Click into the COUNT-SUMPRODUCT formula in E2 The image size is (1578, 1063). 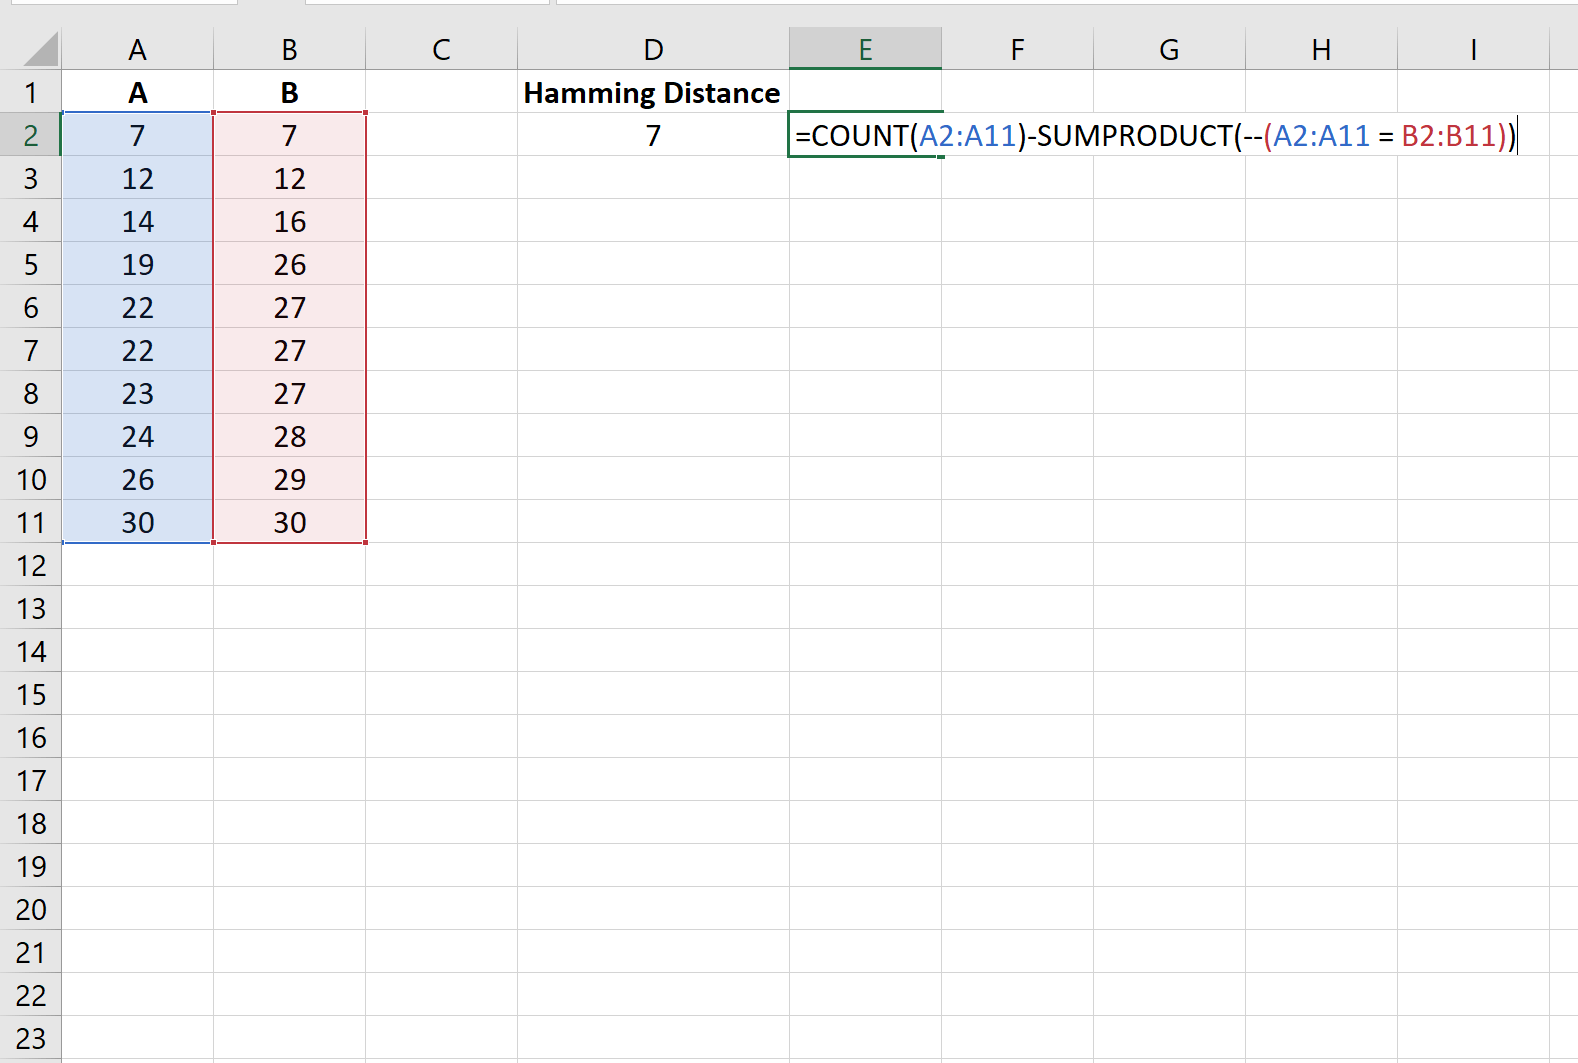point(1156,135)
